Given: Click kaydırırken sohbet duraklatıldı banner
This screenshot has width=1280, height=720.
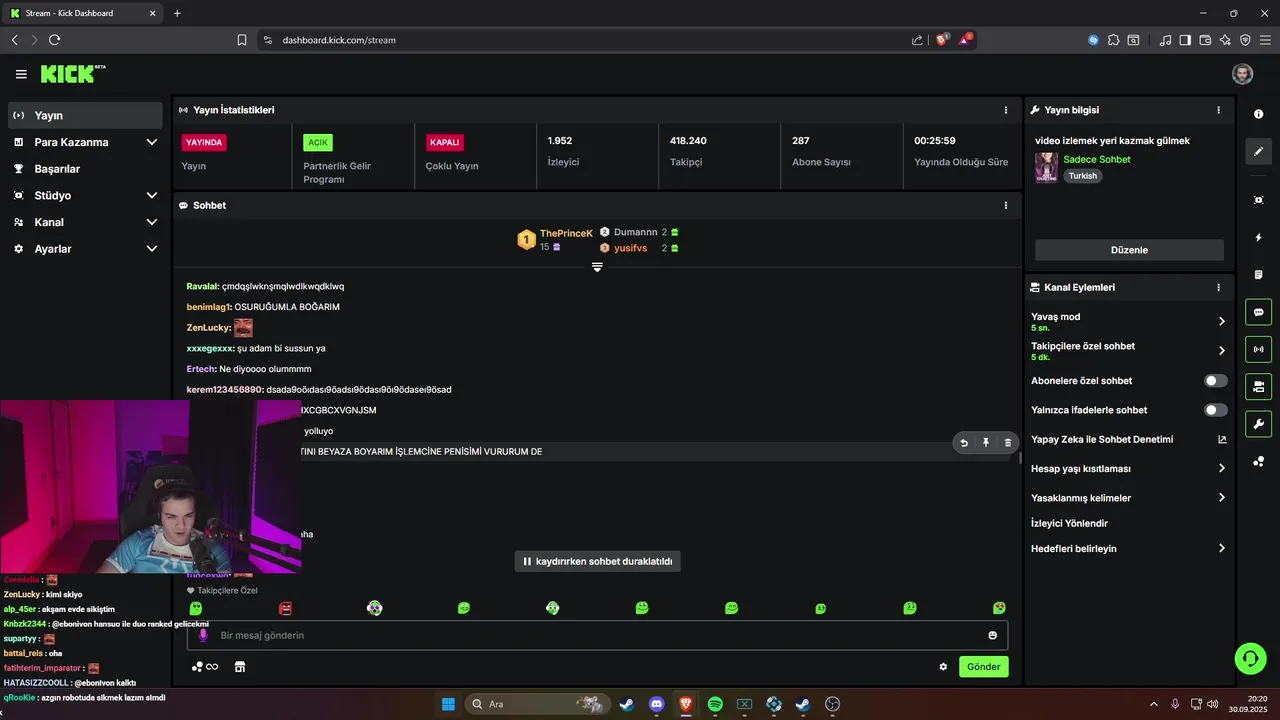Looking at the screenshot, I should coord(598,562).
